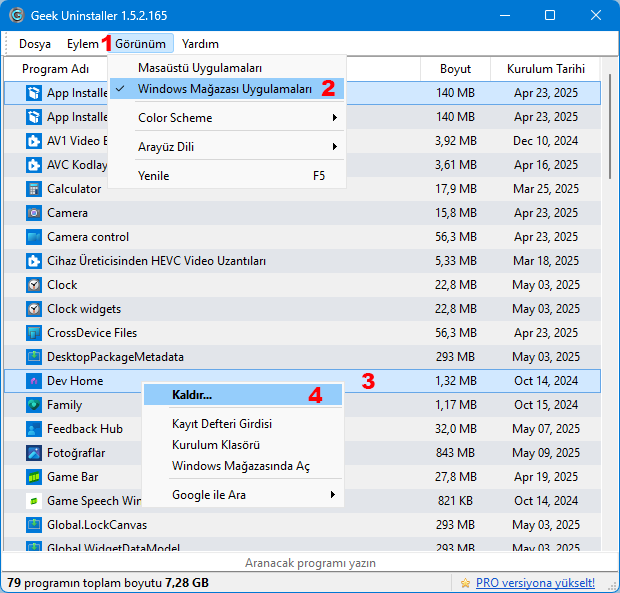Click the 843 MB size cell
The image size is (620, 593).
coord(455,453)
